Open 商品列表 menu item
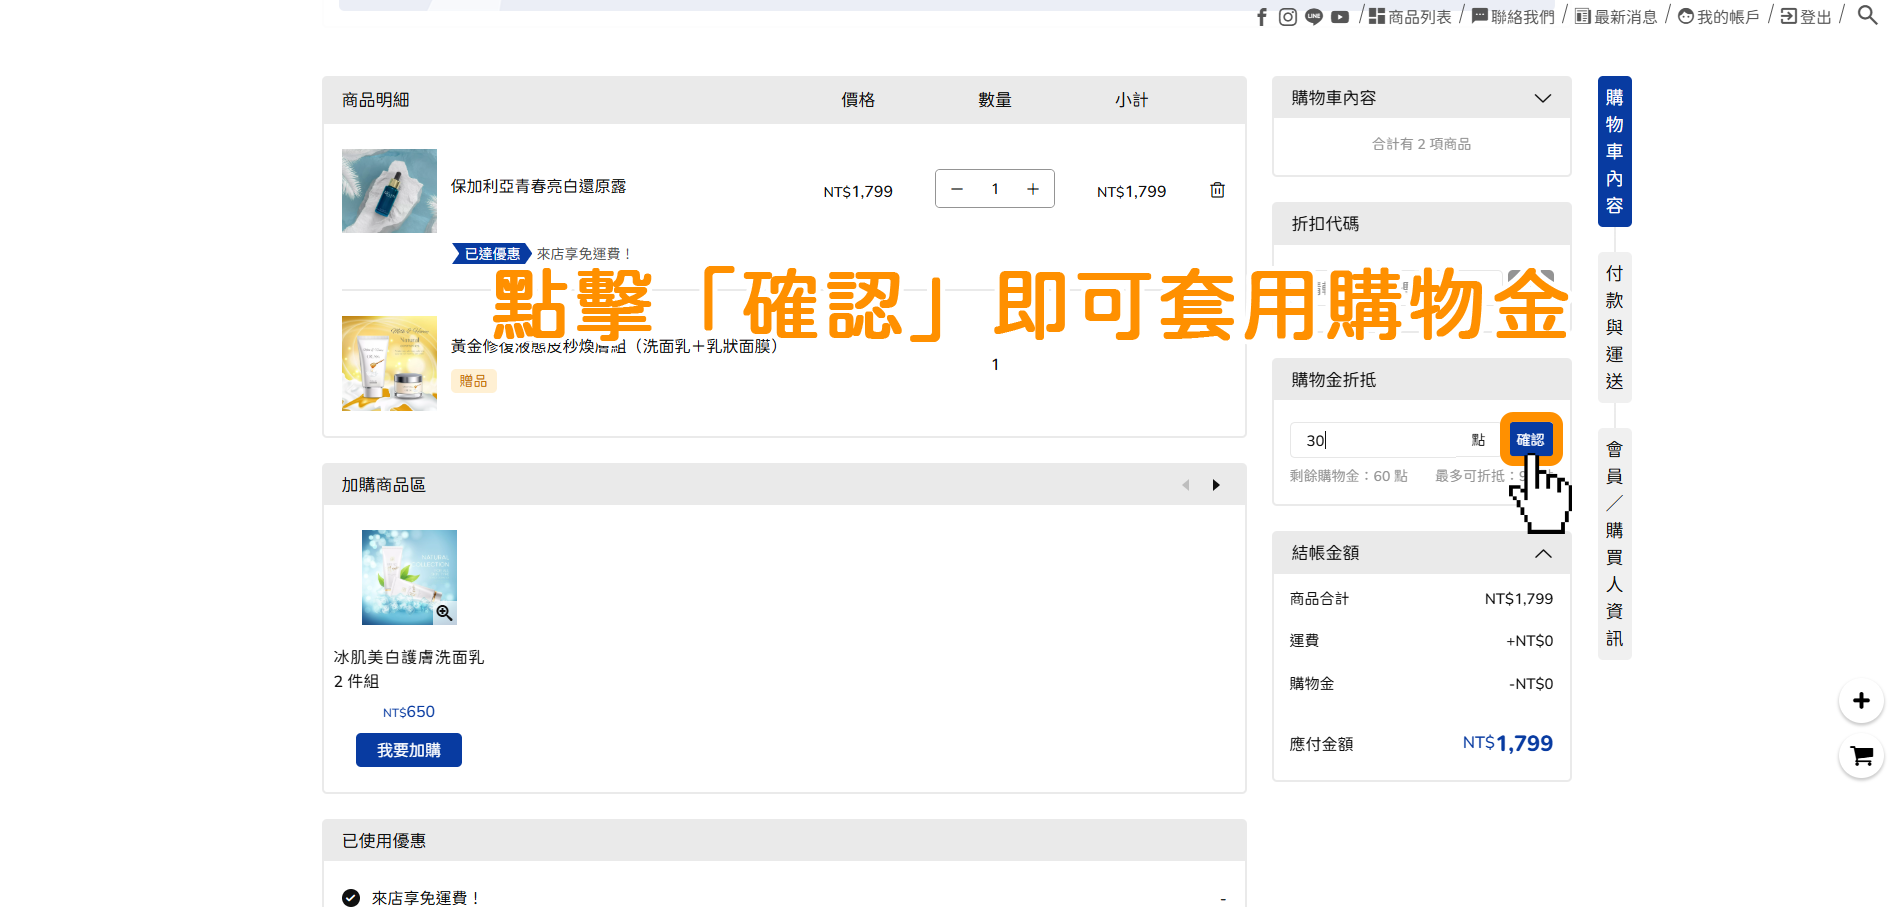The height and width of the screenshot is (907, 1898). point(1410,17)
